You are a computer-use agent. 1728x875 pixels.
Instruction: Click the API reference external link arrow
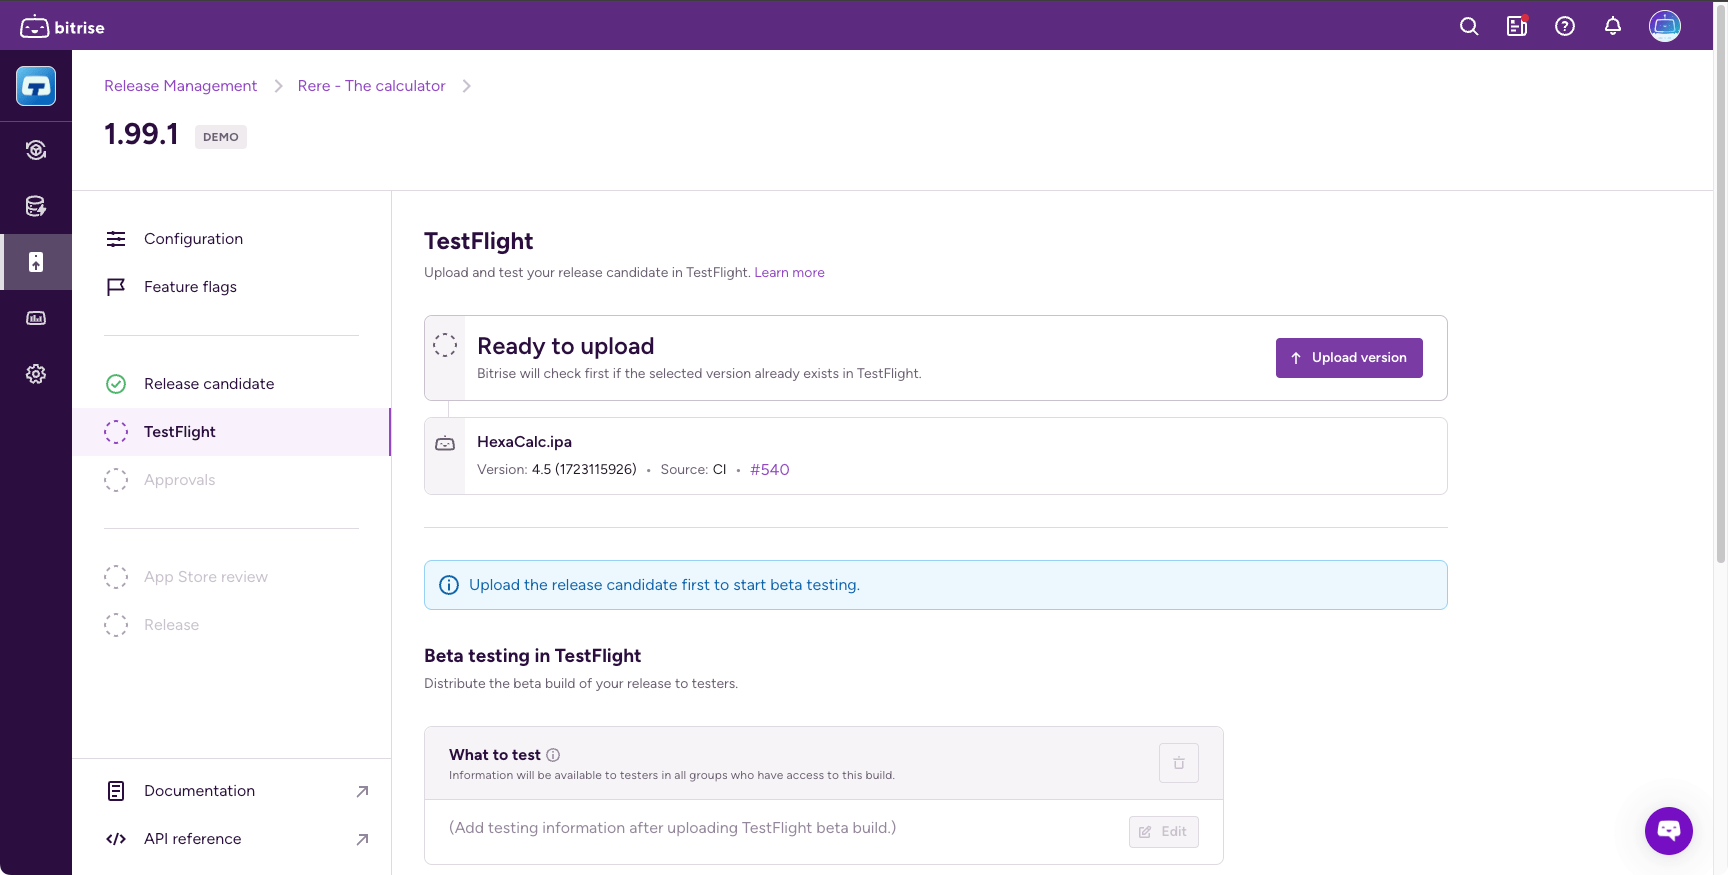[x=362, y=839]
